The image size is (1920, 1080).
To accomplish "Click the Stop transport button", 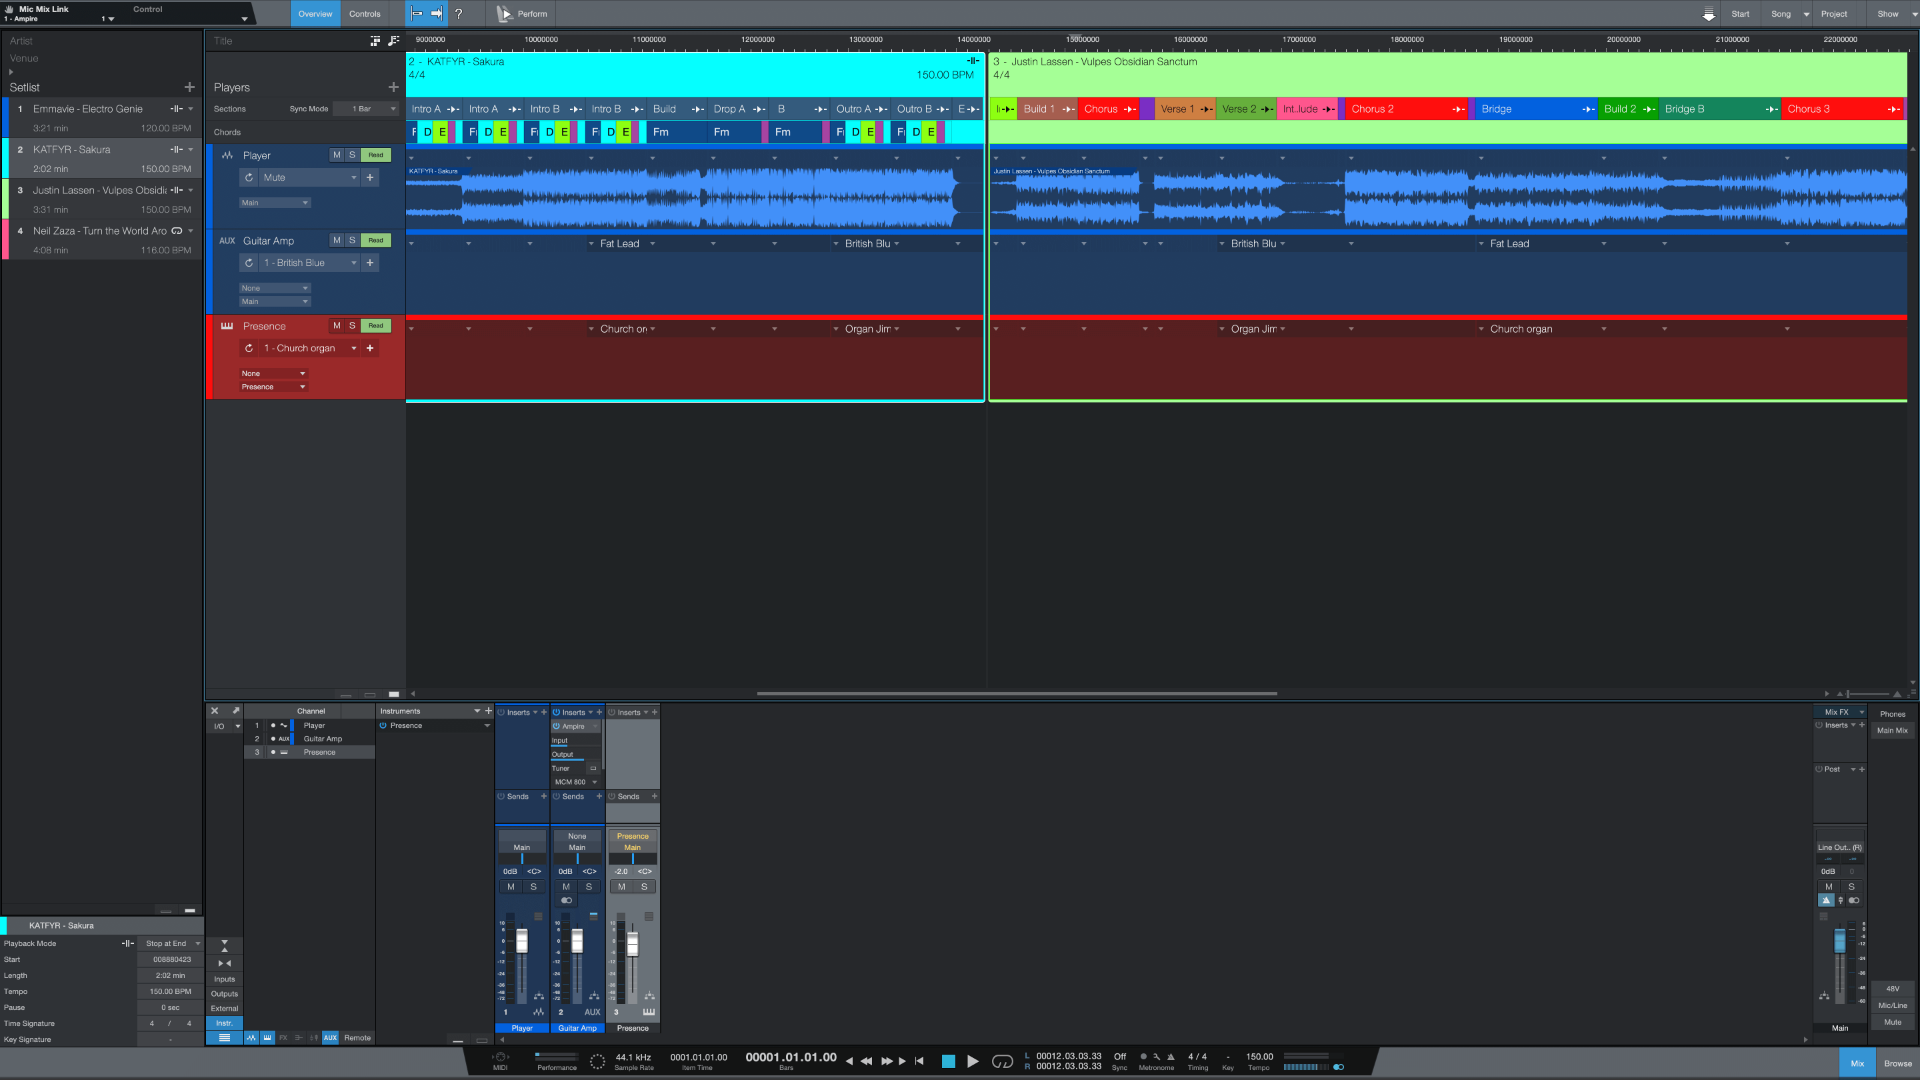I will [x=948, y=1061].
